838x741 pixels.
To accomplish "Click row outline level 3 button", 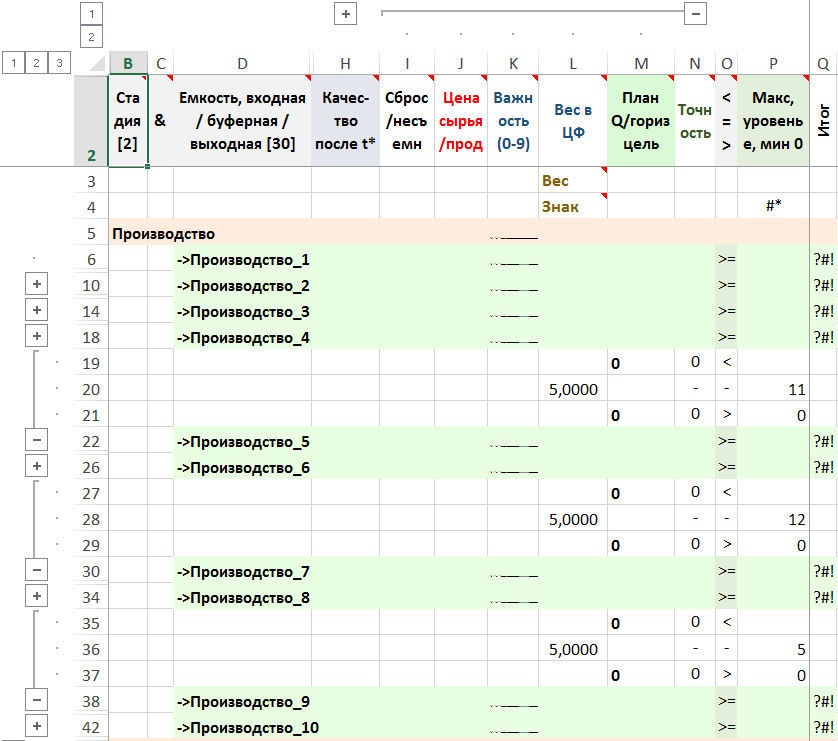I will [59, 63].
